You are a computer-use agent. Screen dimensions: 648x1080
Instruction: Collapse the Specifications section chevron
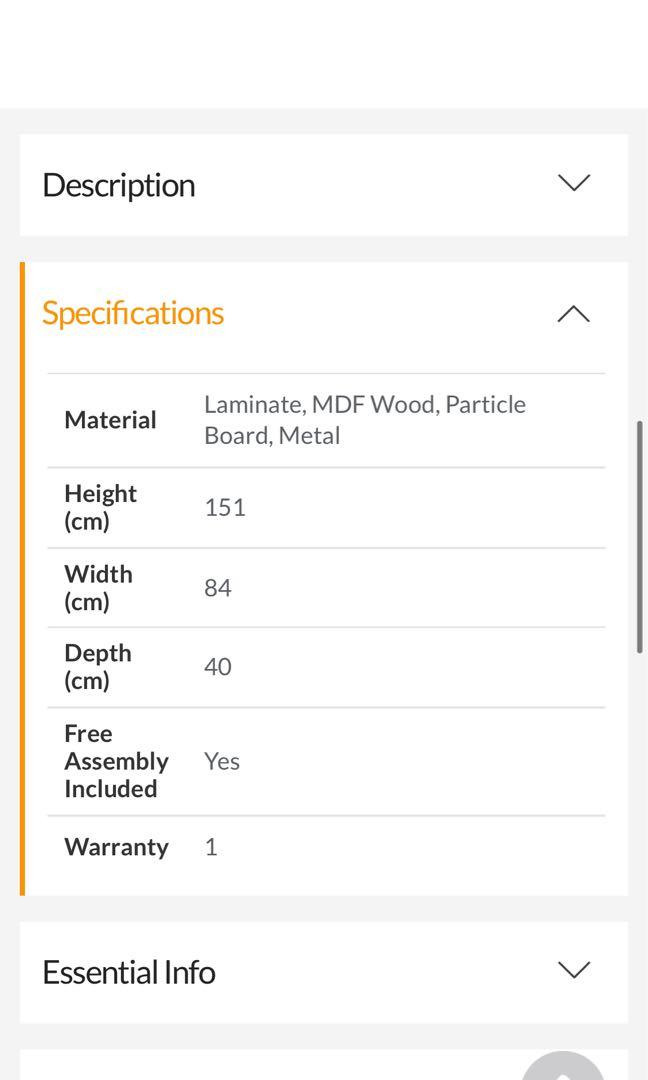click(573, 314)
